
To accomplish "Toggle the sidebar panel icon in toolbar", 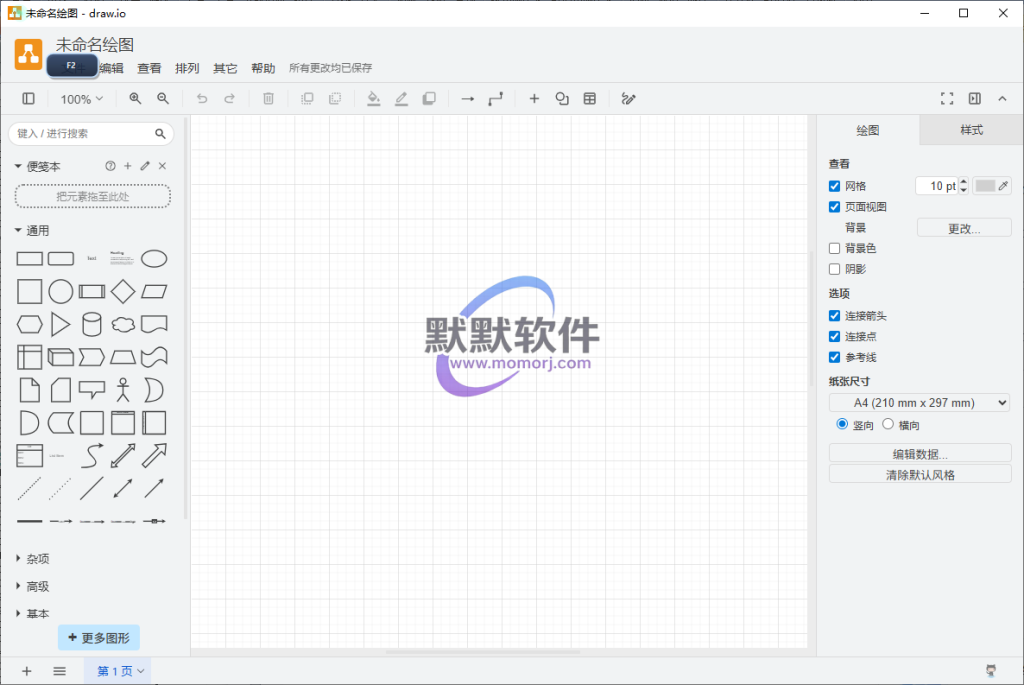I will point(28,99).
